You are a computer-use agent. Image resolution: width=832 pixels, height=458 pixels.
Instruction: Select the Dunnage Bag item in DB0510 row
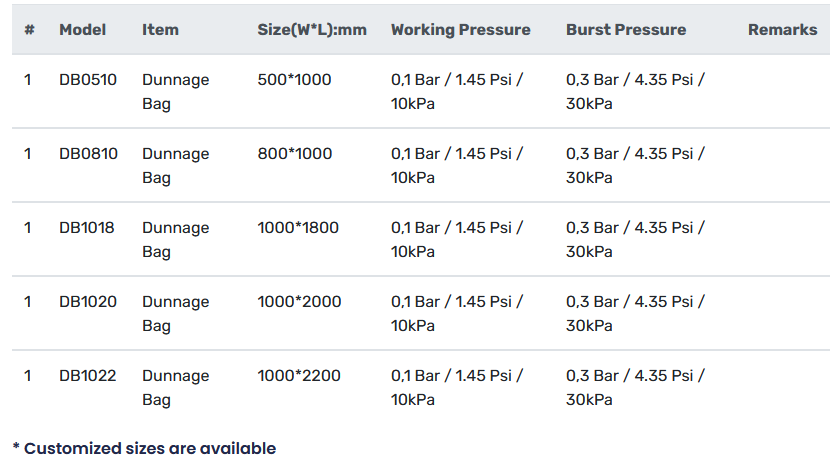pos(175,91)
